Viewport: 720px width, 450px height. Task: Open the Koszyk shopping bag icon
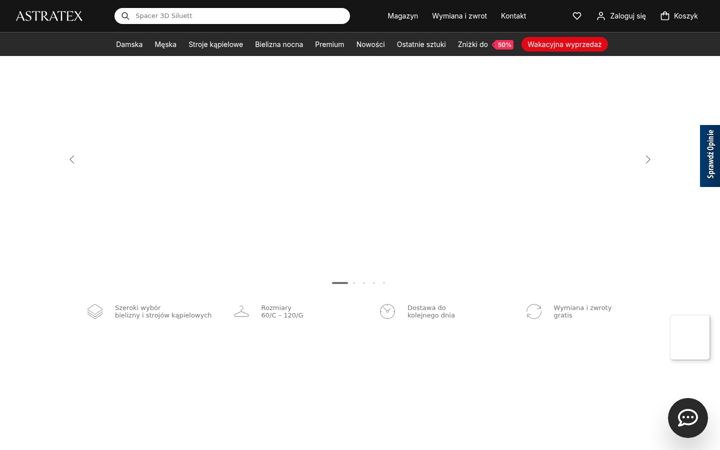(x=664, y=16)
